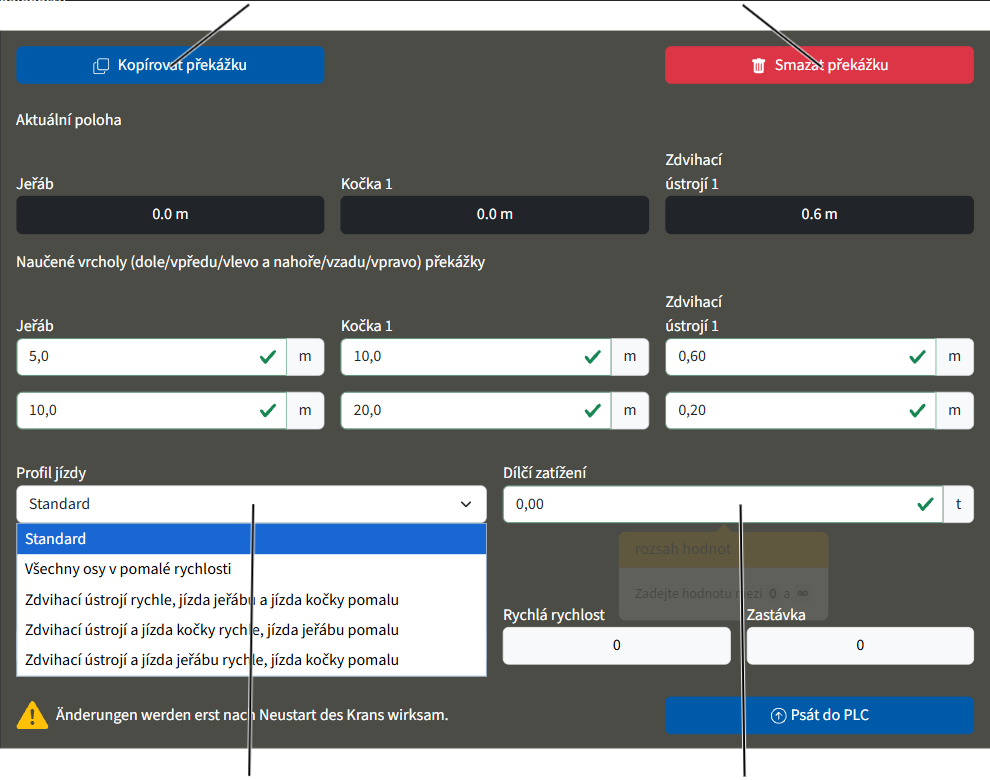990x780 pixels.
Task: Click the Zdvihací ústrojí 1 field 0,20
Action: coord(801,411)
